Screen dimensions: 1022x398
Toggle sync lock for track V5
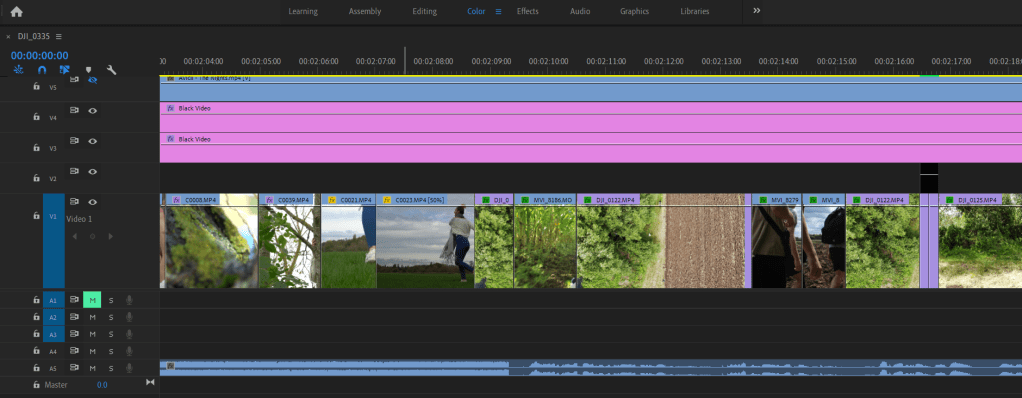(x=74, y=79)
